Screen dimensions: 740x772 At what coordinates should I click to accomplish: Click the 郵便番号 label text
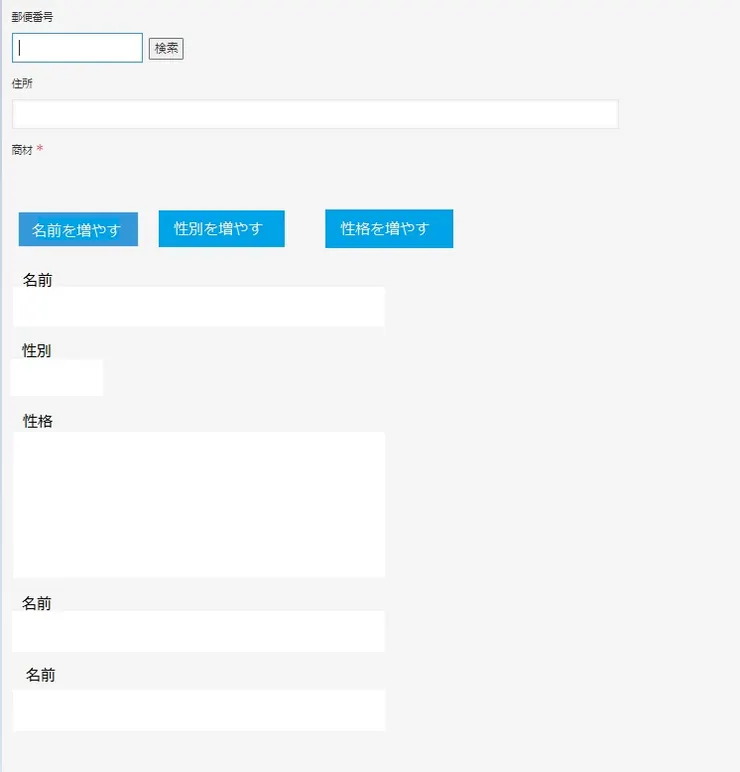click(32, 17)
